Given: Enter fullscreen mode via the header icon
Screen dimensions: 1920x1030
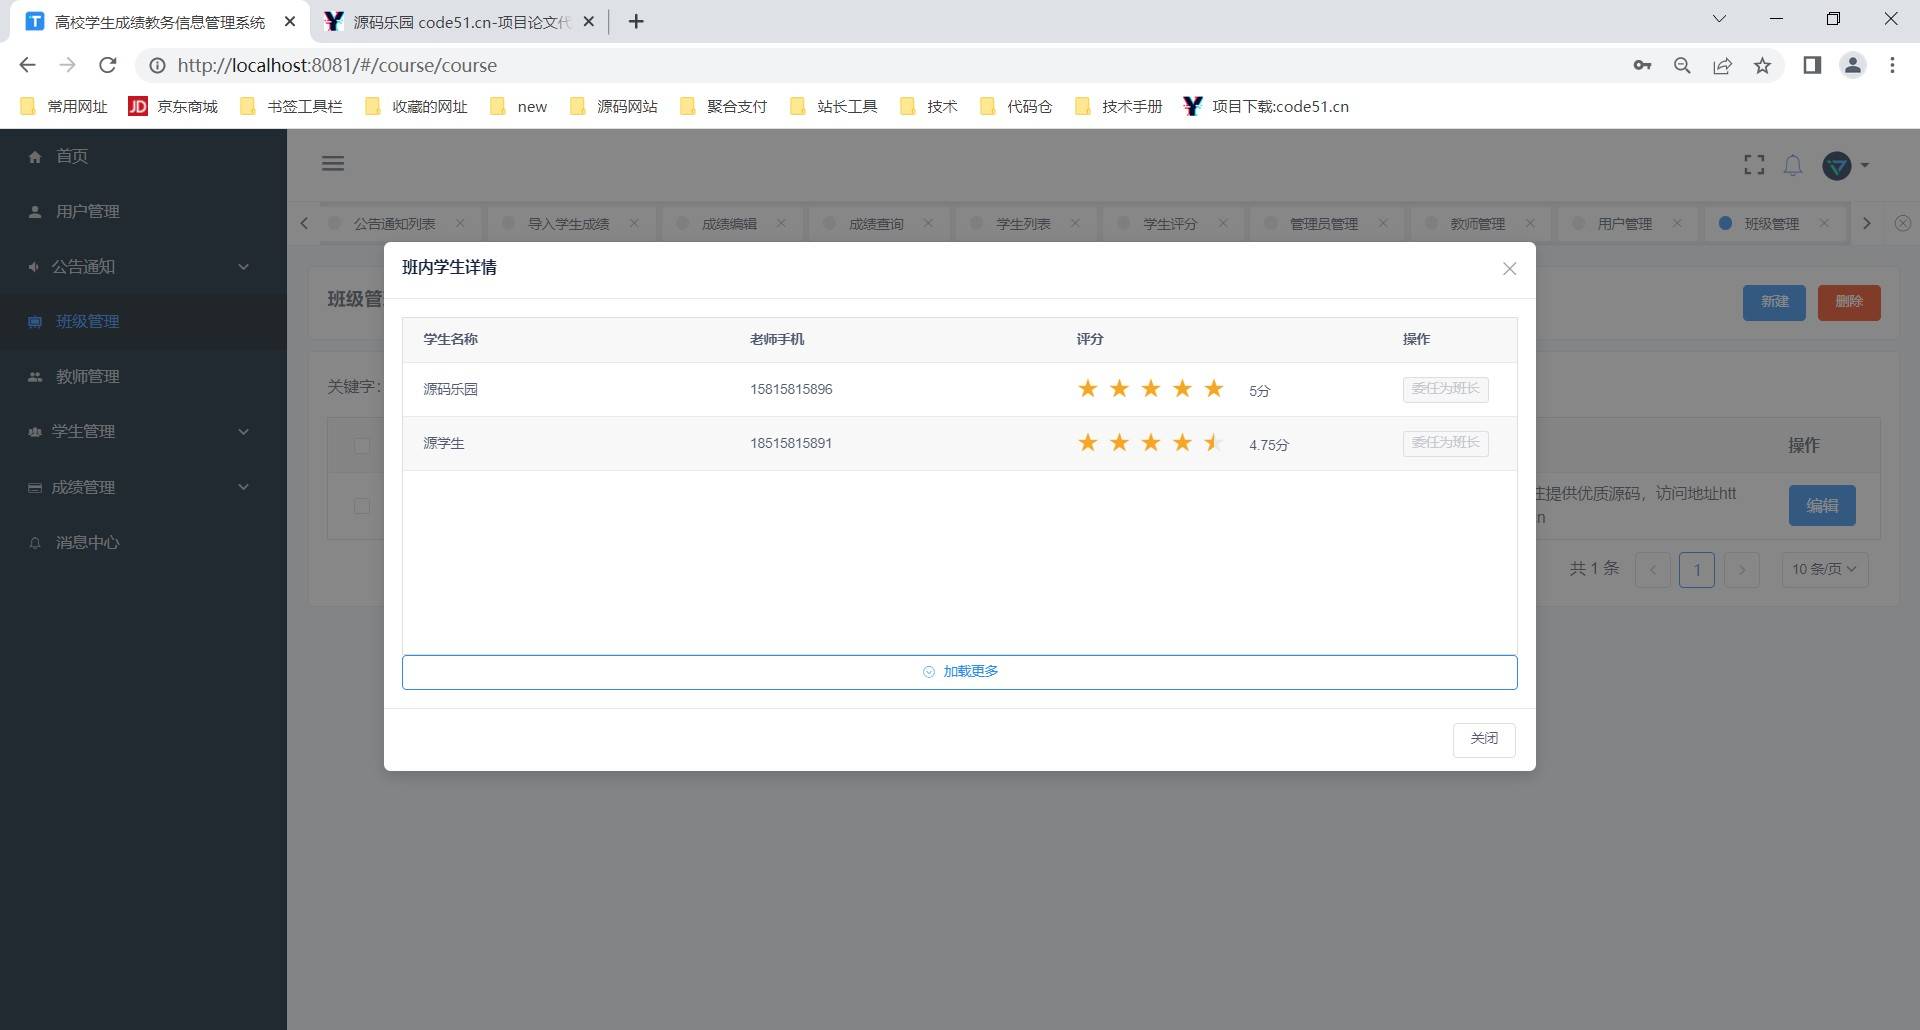Looking at the screenshot, I should point(1754,165).
